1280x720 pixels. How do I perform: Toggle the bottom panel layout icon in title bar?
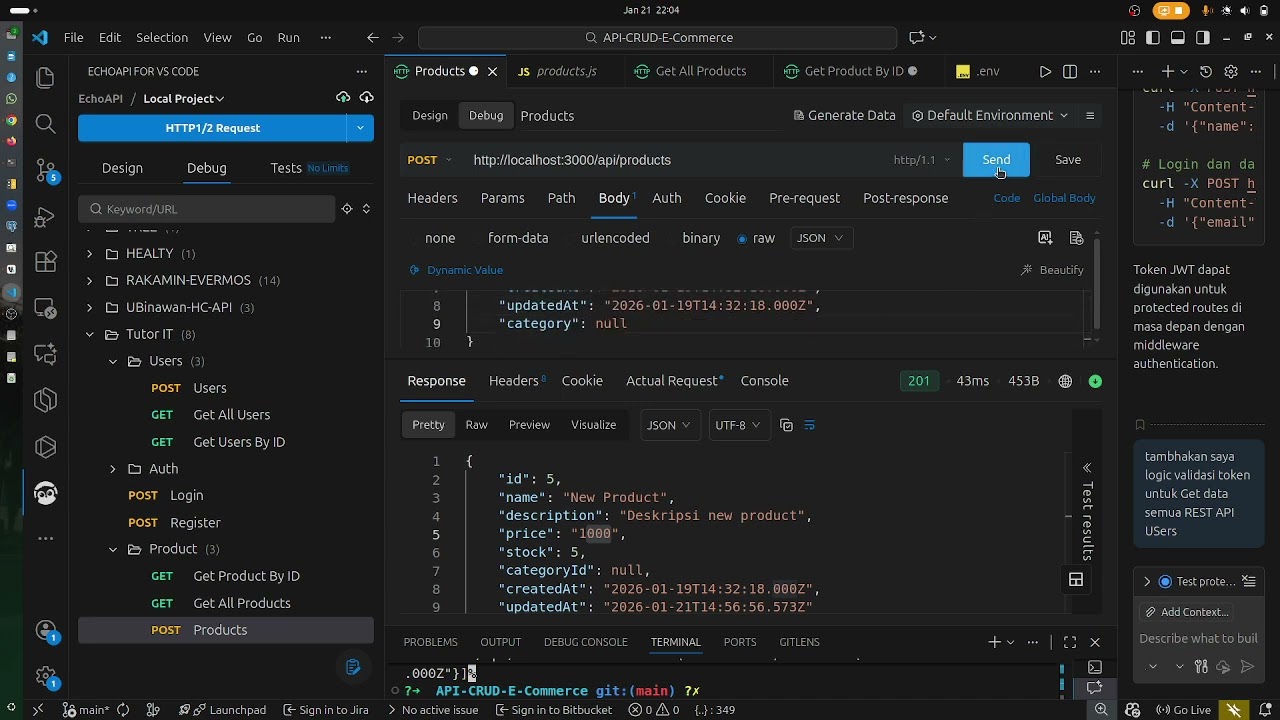point(1178,38)
